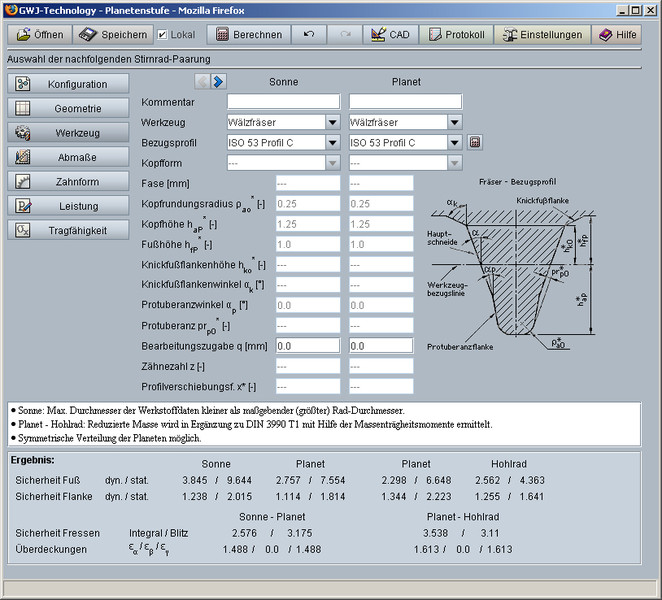Click the Sonne Kommentar text field
This screenshot has height=600, width=662.
pyautogui.click(x=284, y=102)
